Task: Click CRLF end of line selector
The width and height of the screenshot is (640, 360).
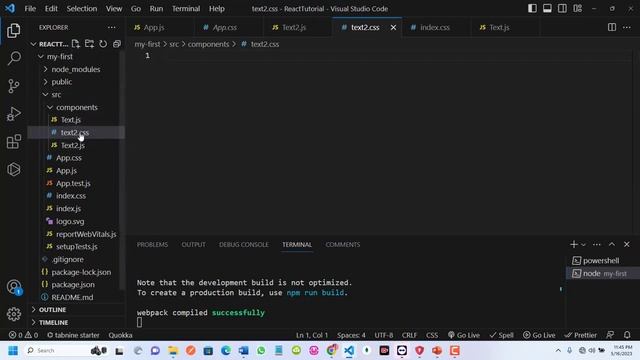Action: [409, 335]
